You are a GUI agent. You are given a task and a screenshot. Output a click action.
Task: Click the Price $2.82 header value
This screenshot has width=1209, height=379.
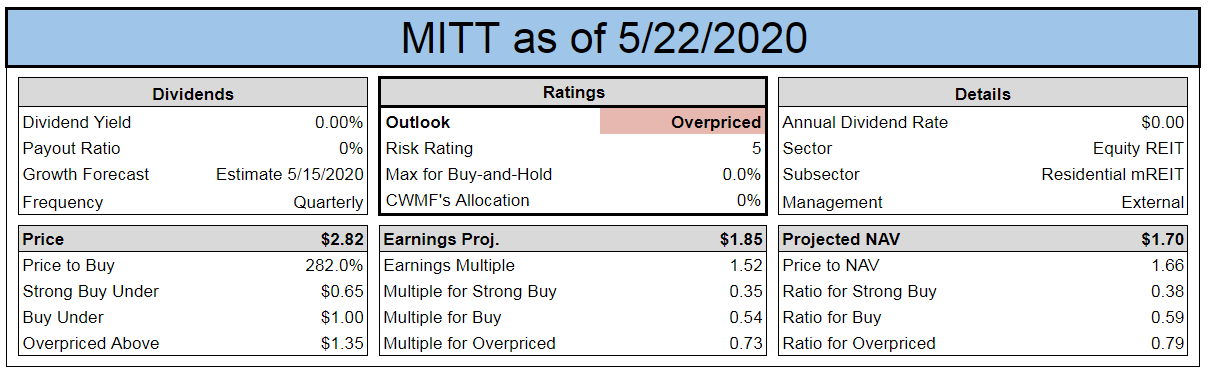point(343,240)
